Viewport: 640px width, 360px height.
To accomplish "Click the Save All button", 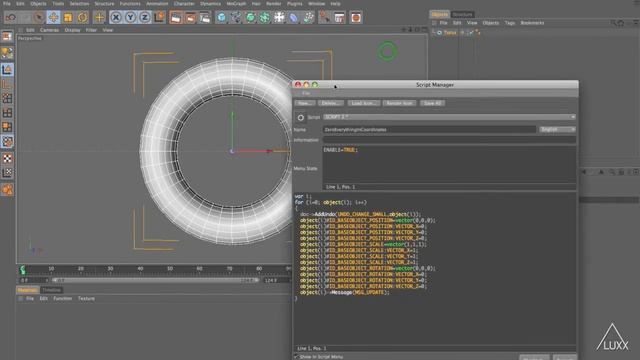I will coord(432,103).
